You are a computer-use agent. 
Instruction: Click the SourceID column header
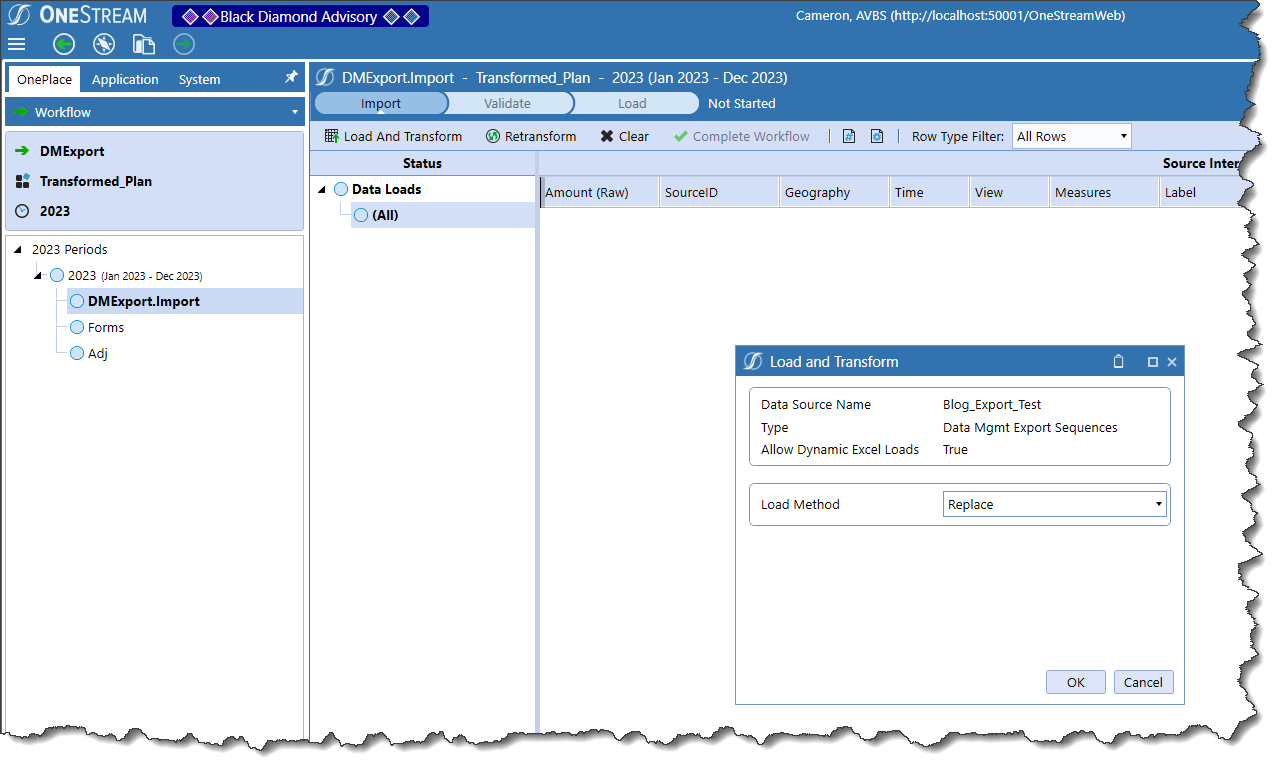tap(720, 193)
